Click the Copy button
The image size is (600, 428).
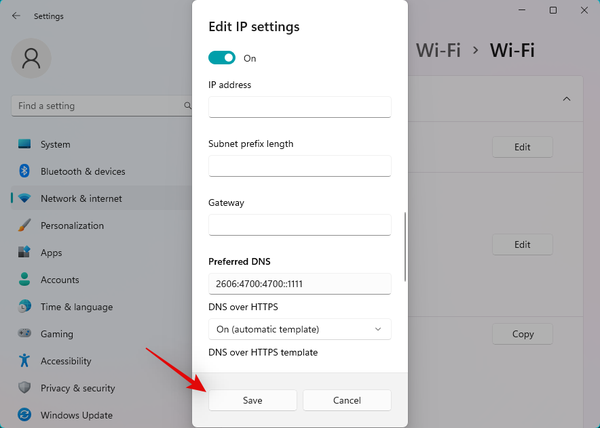522,334
